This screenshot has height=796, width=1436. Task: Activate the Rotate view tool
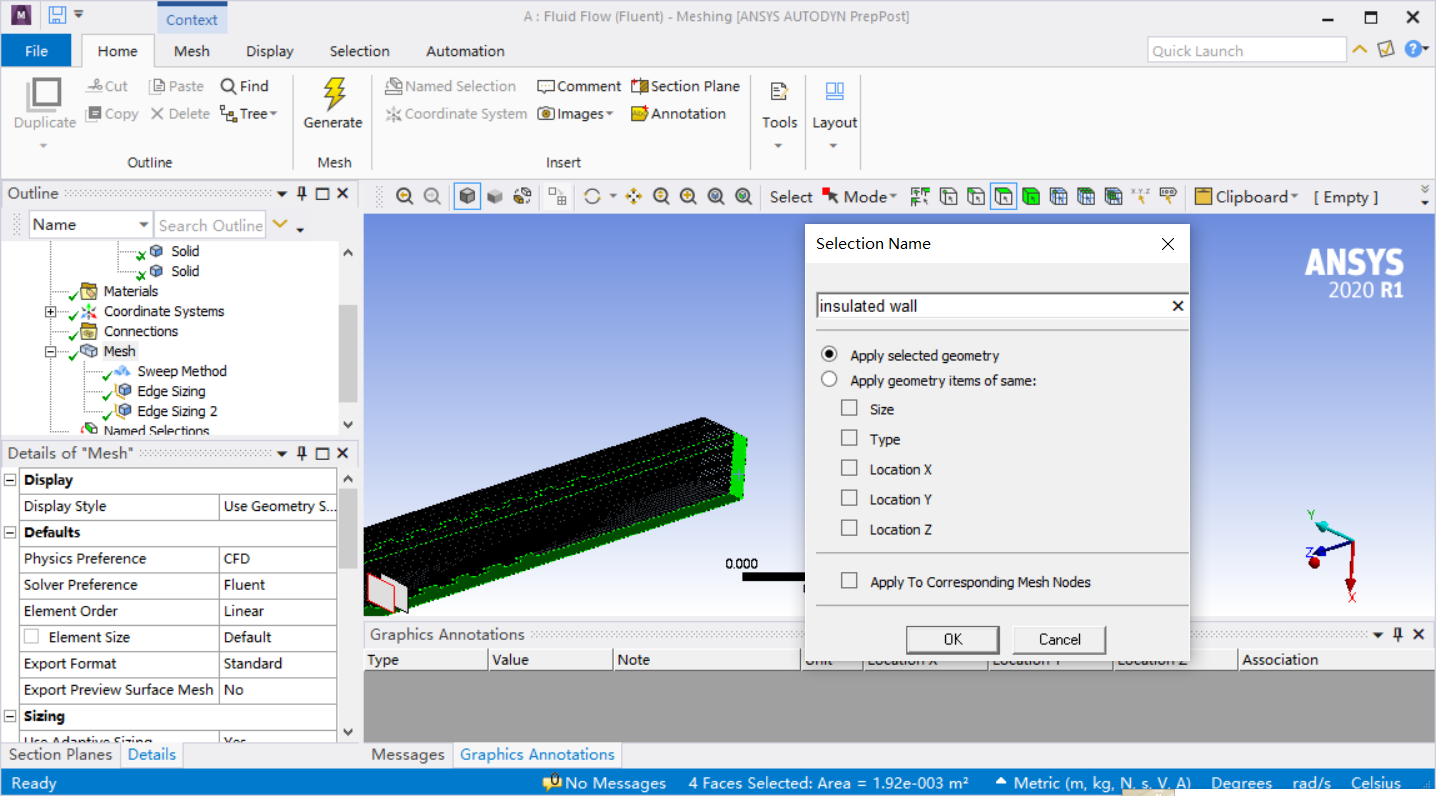click(x=592, y=197)
